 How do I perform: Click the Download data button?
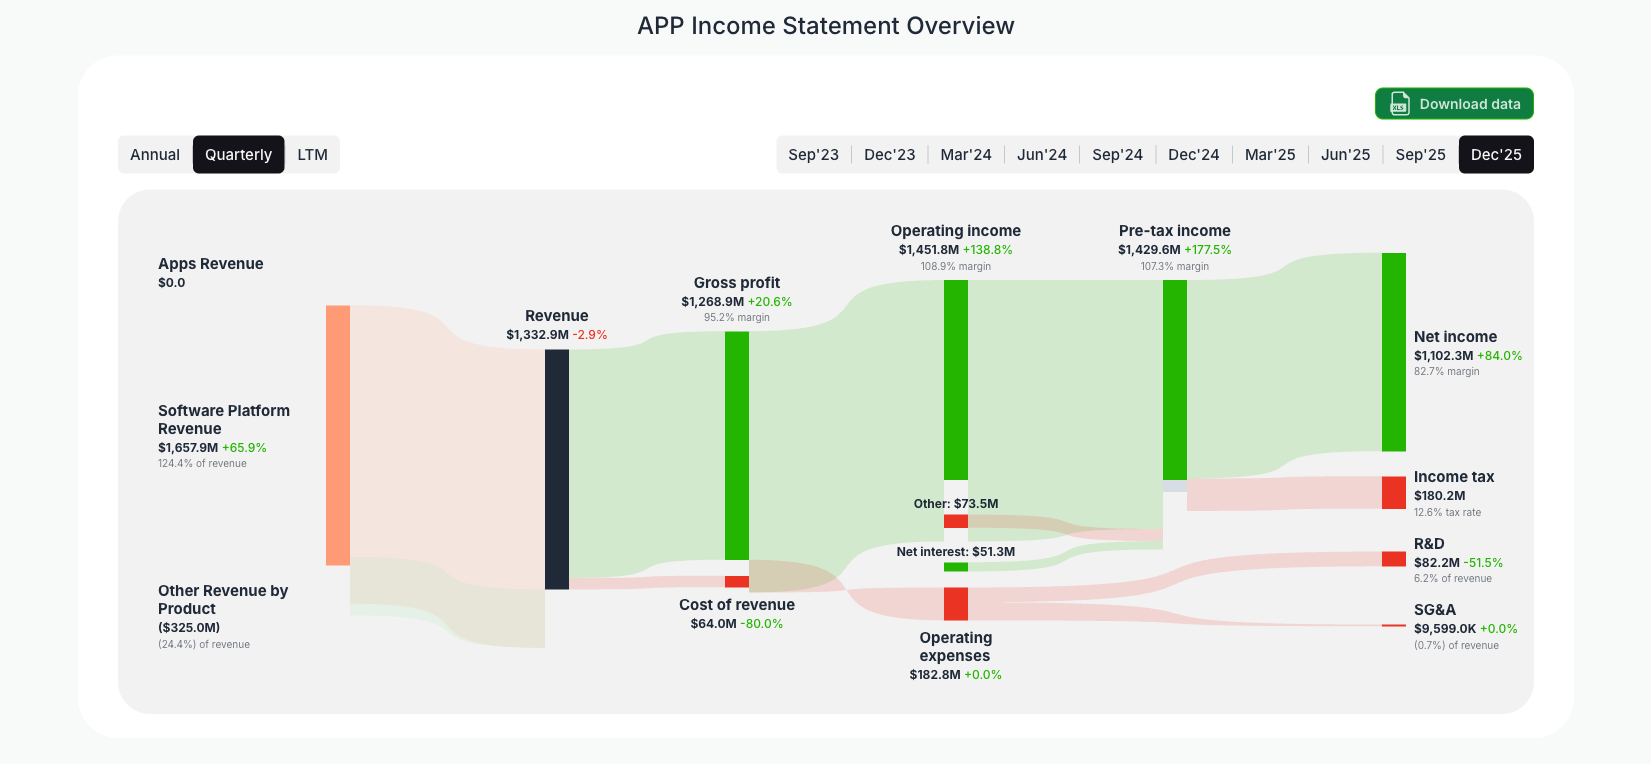click(x=1453, y=103)
